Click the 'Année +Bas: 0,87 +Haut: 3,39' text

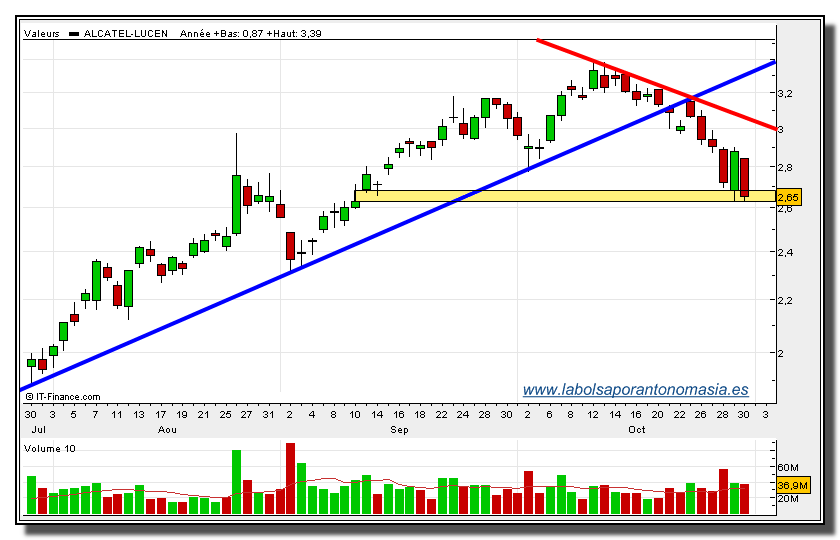pos(251,34)
